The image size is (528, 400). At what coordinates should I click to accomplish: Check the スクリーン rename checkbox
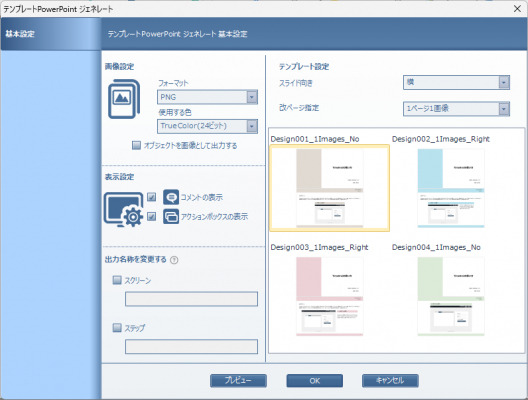click(117, 280)
